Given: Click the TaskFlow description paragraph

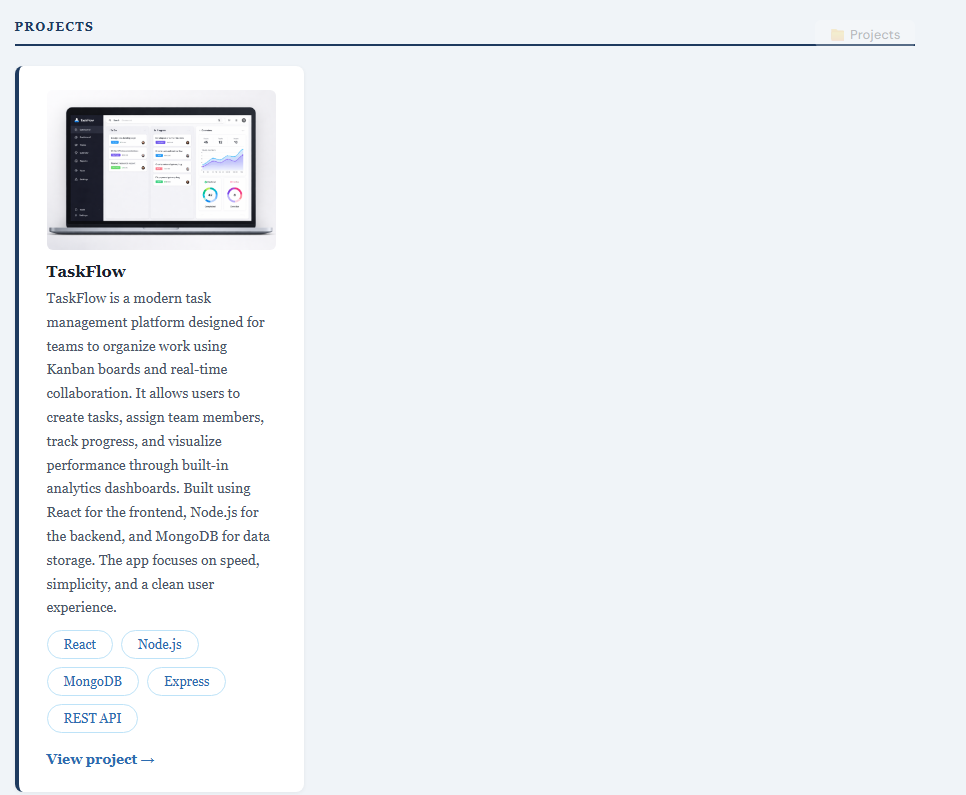Looking at the screenshot, I should pos(156,452).
